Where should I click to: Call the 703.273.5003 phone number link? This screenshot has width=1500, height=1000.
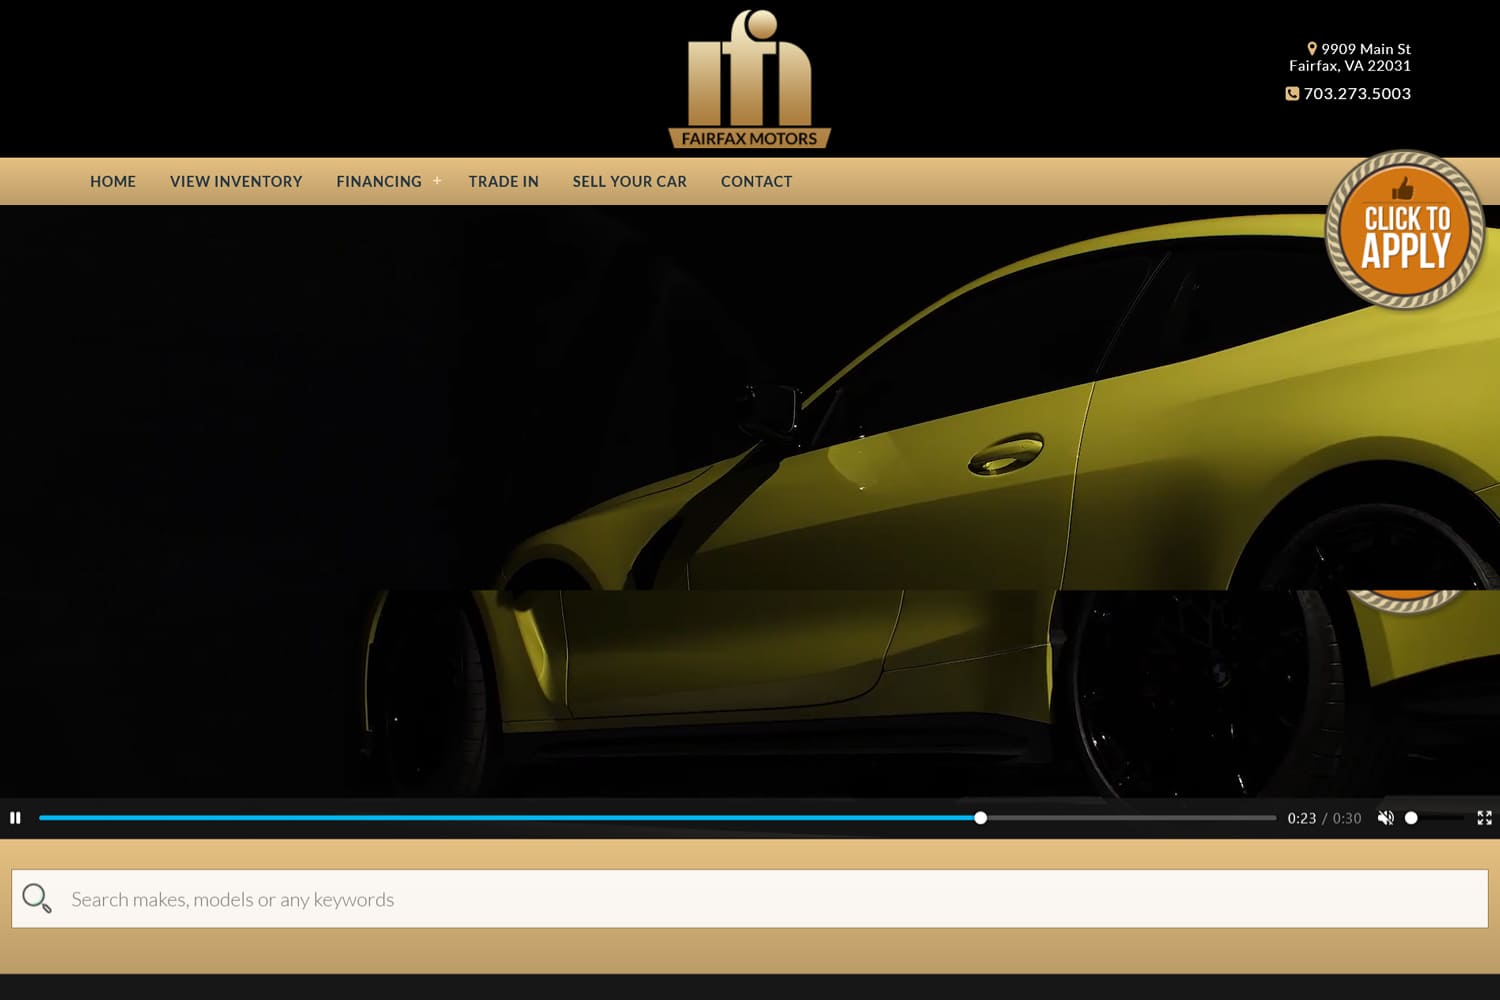[x=1356, y=93]
